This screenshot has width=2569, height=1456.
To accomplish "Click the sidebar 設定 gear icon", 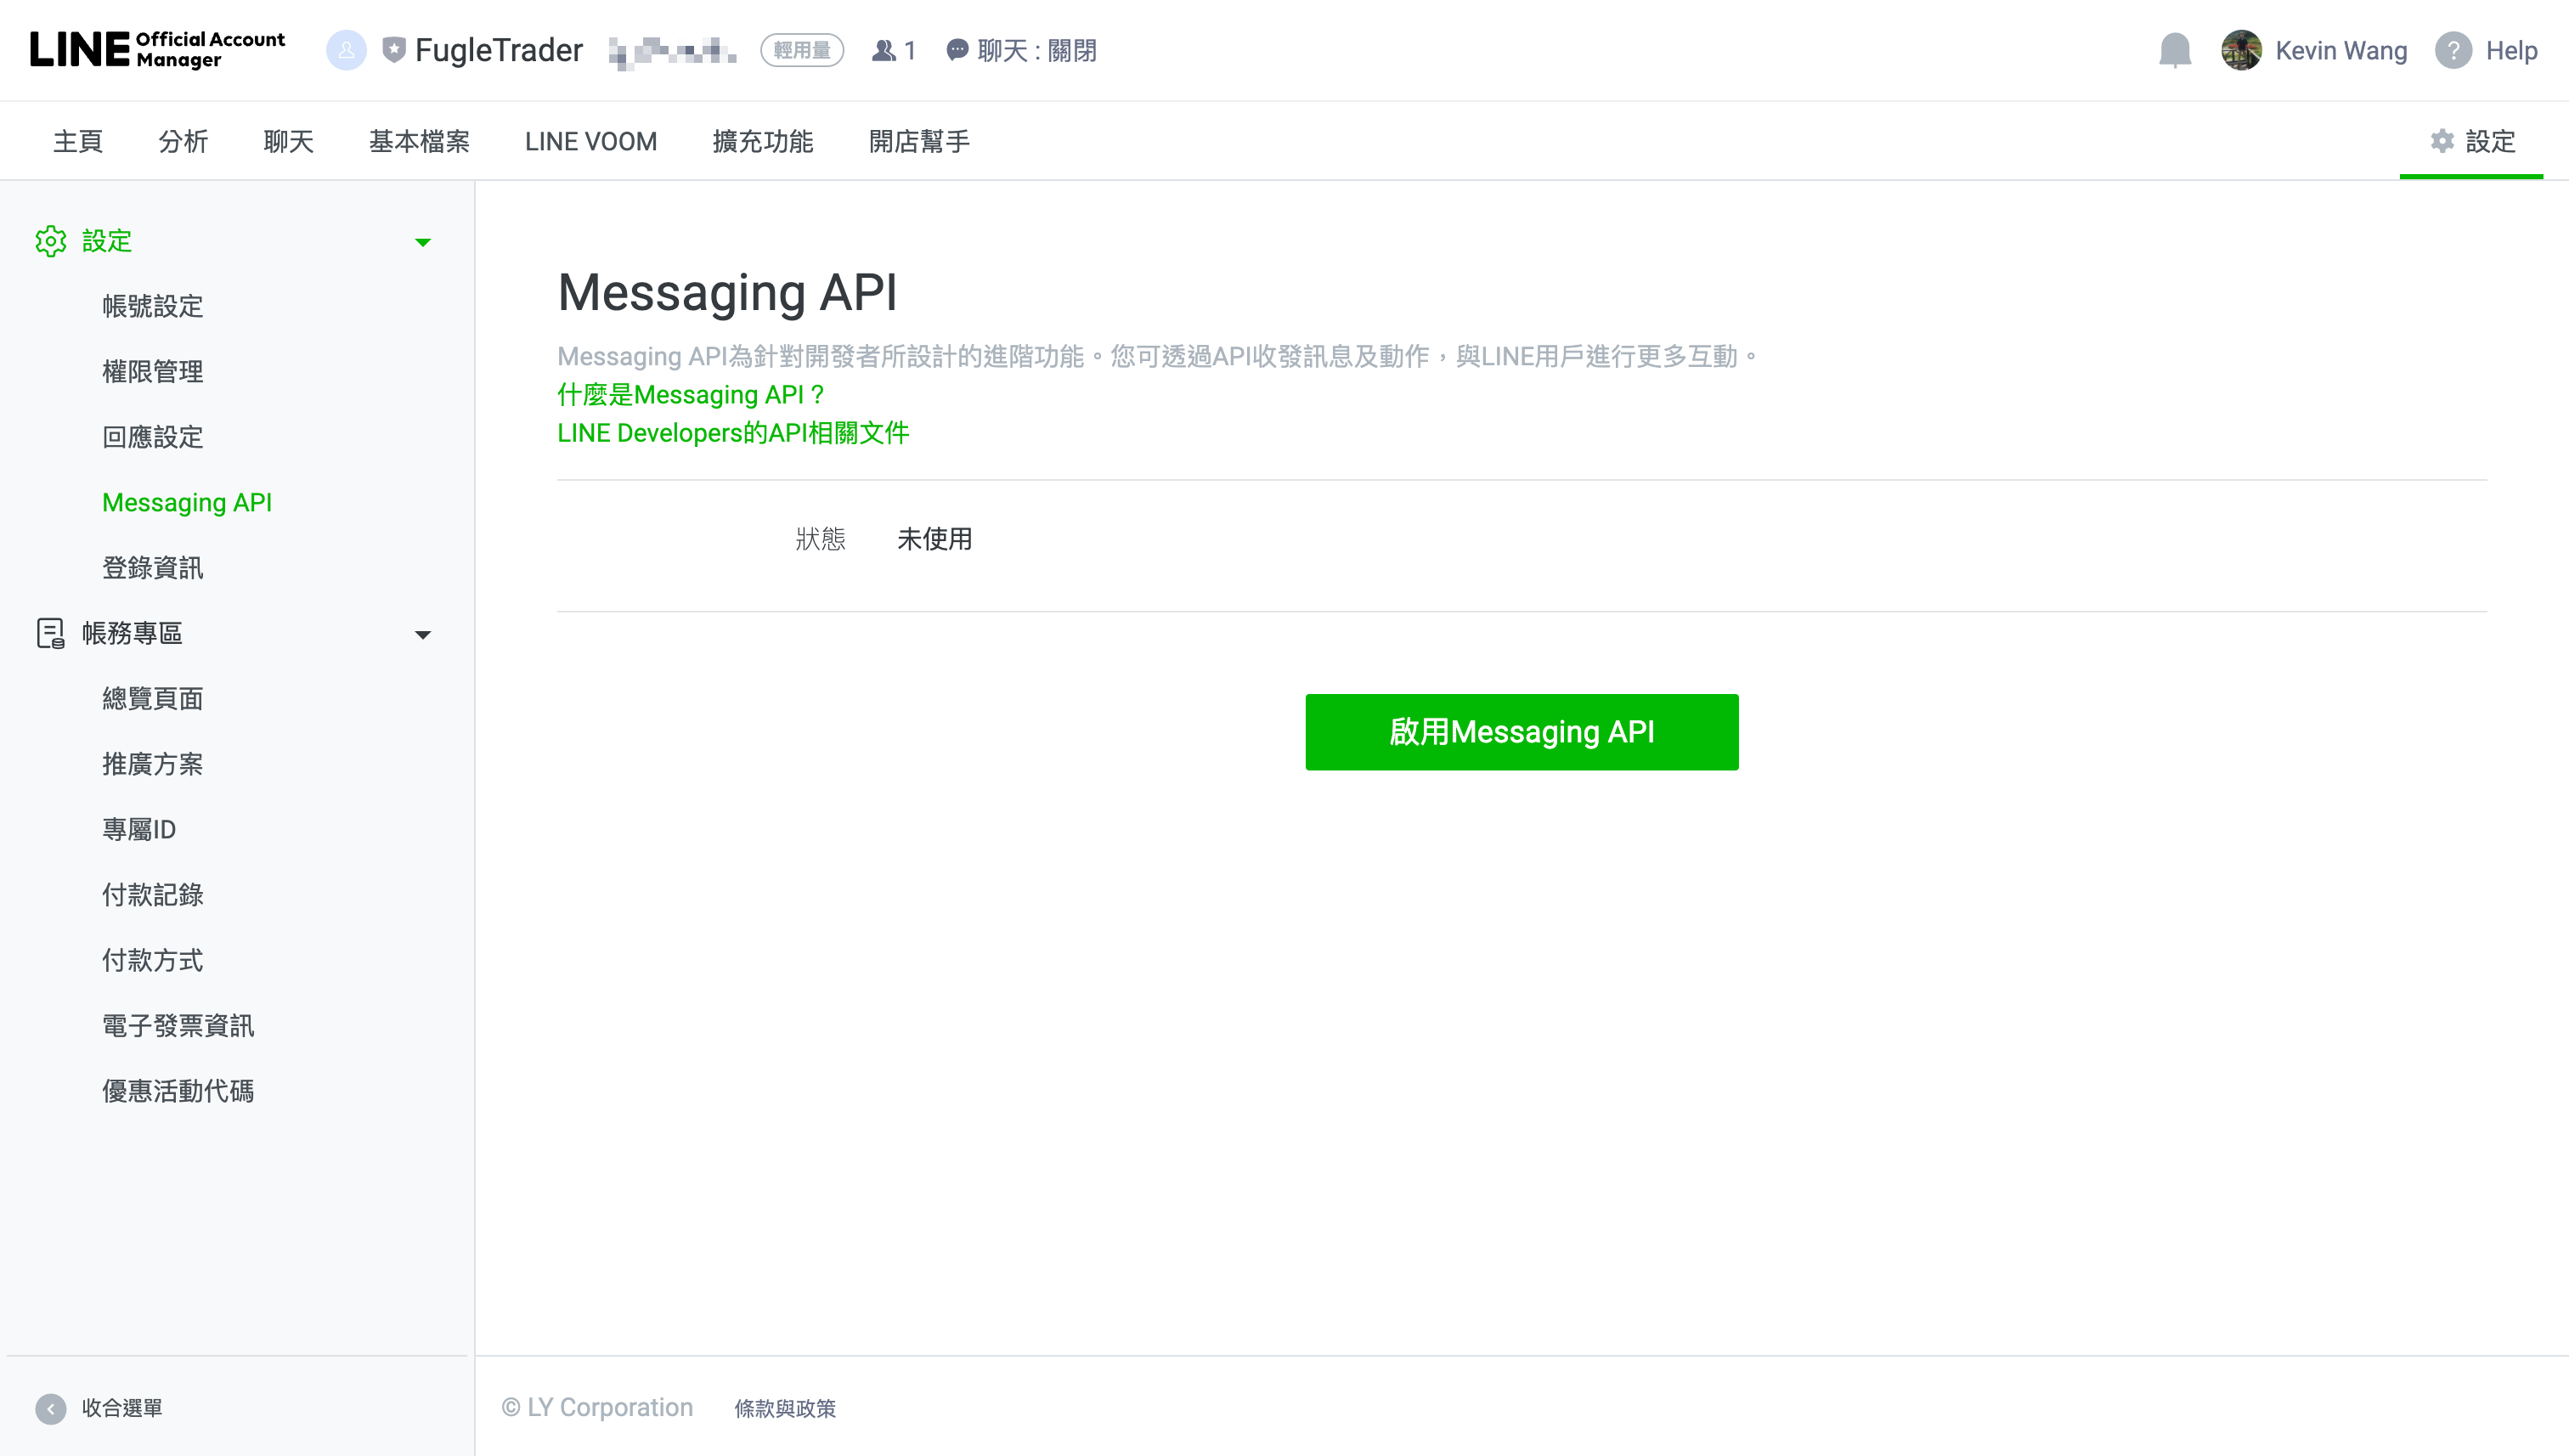I will (50, 241).
